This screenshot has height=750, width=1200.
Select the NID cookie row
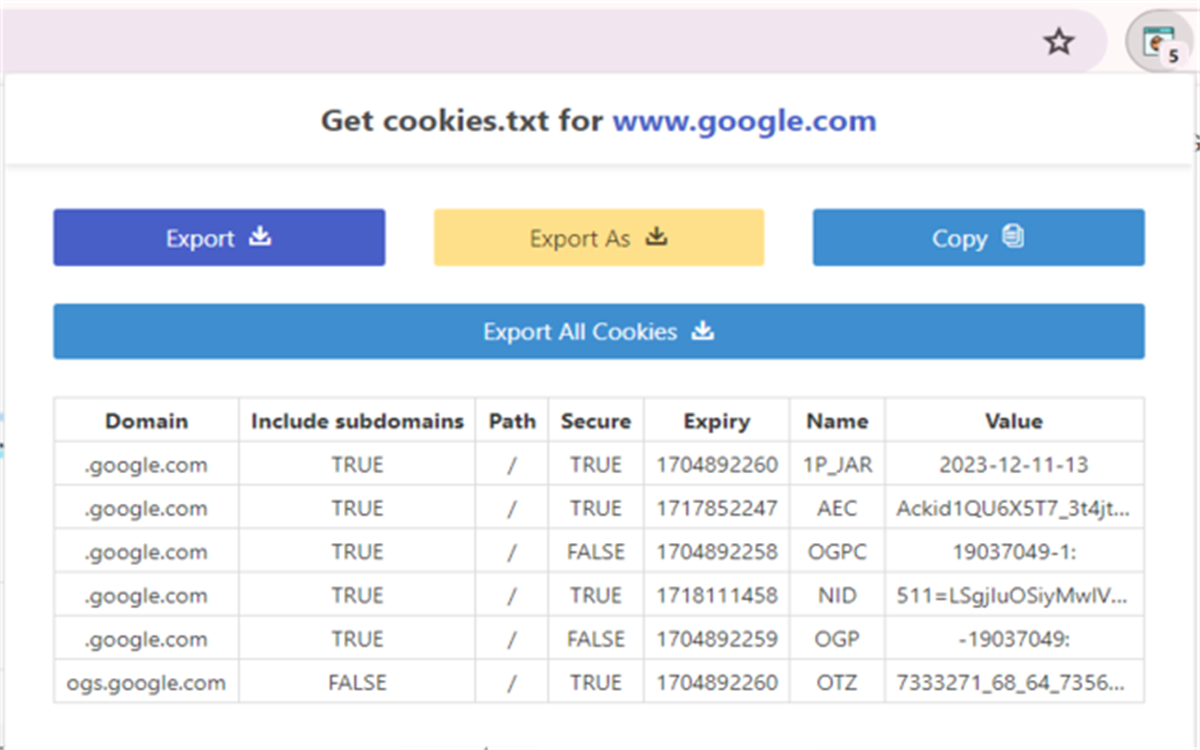point(600,595)
